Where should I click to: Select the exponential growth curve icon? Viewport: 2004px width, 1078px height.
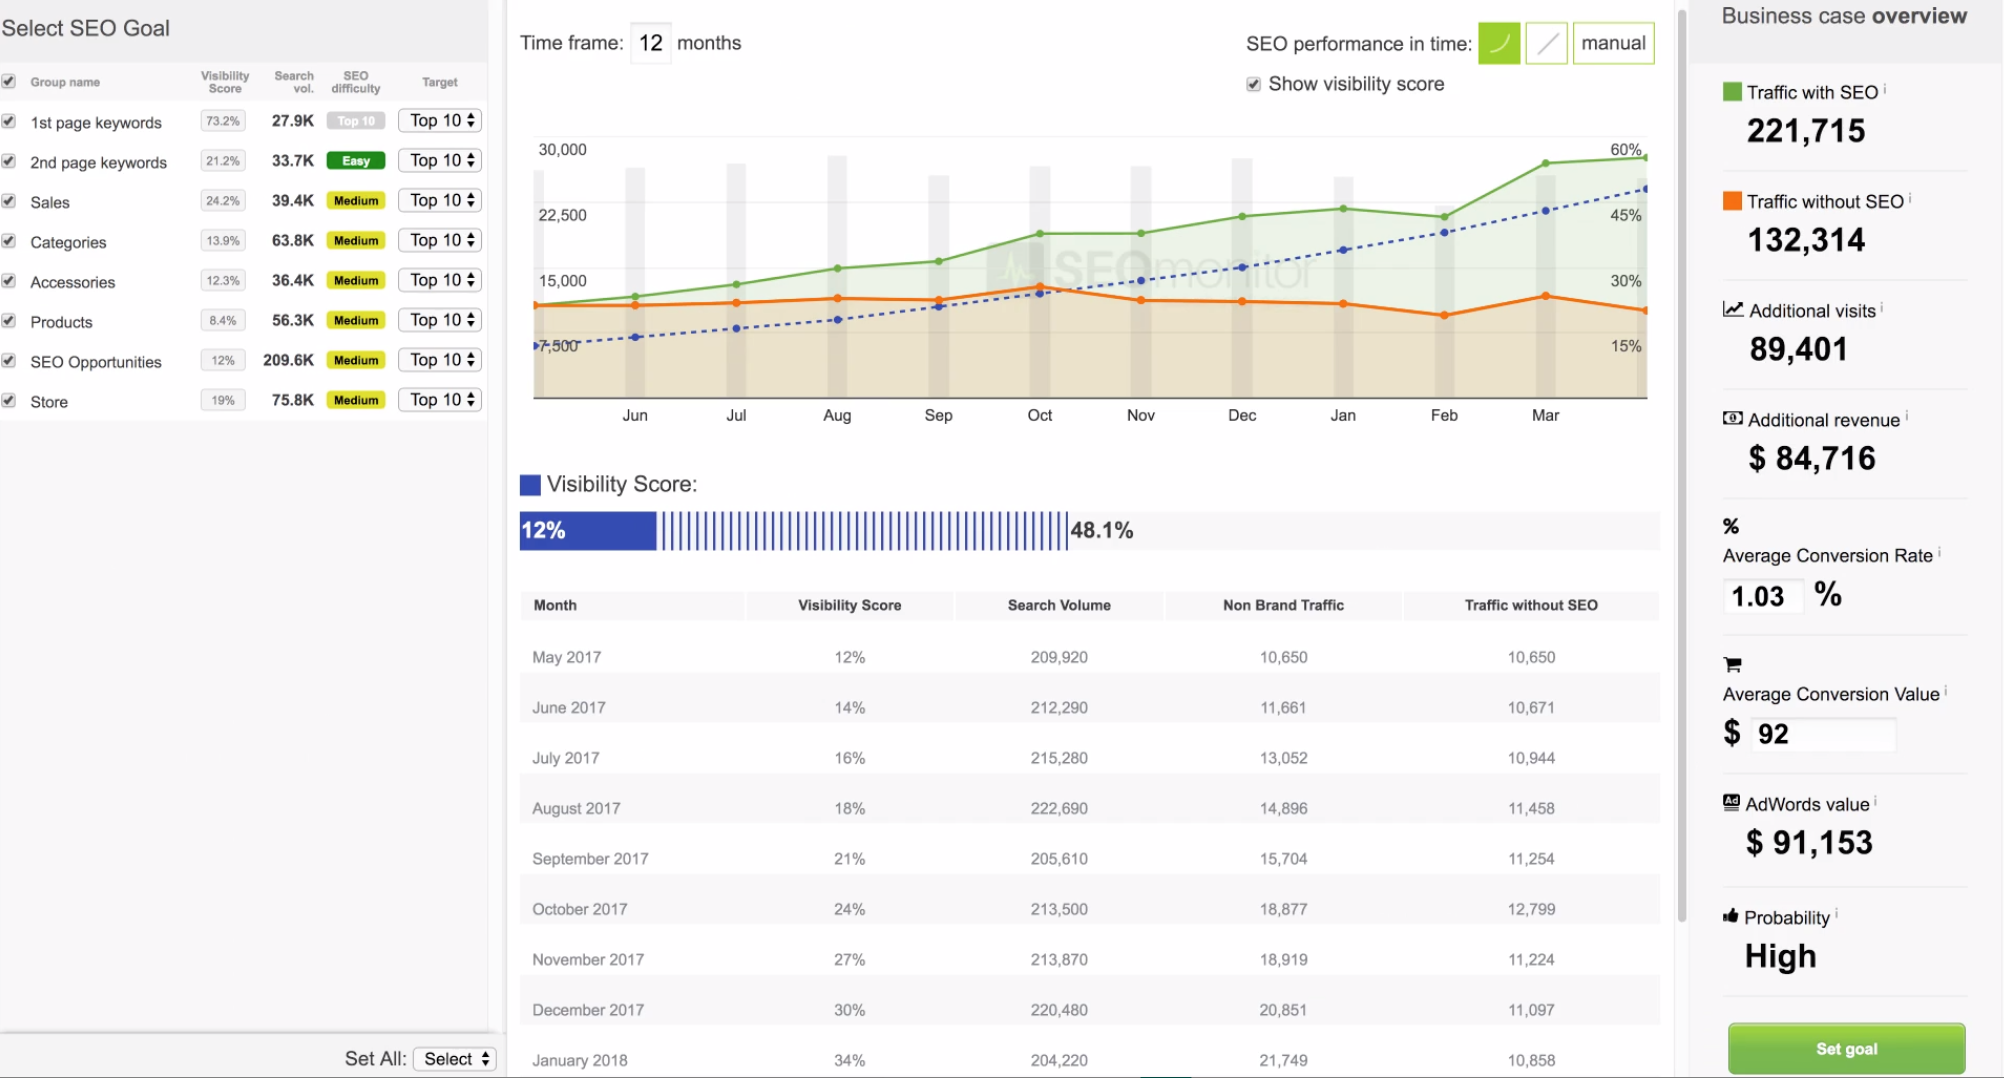[1499, 43]
